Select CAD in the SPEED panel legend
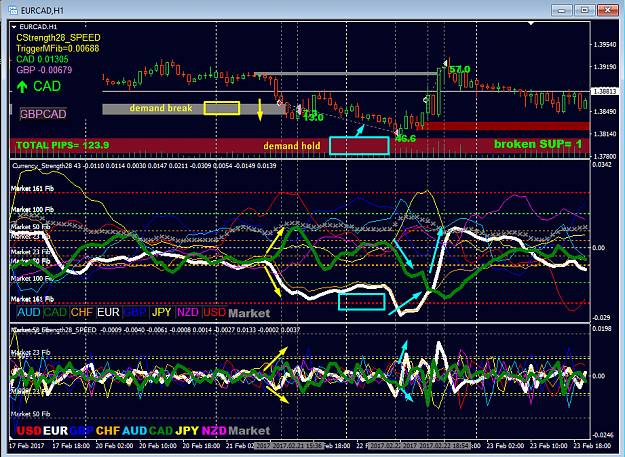Viewport: 625px width, 457px height. [161, 431]
